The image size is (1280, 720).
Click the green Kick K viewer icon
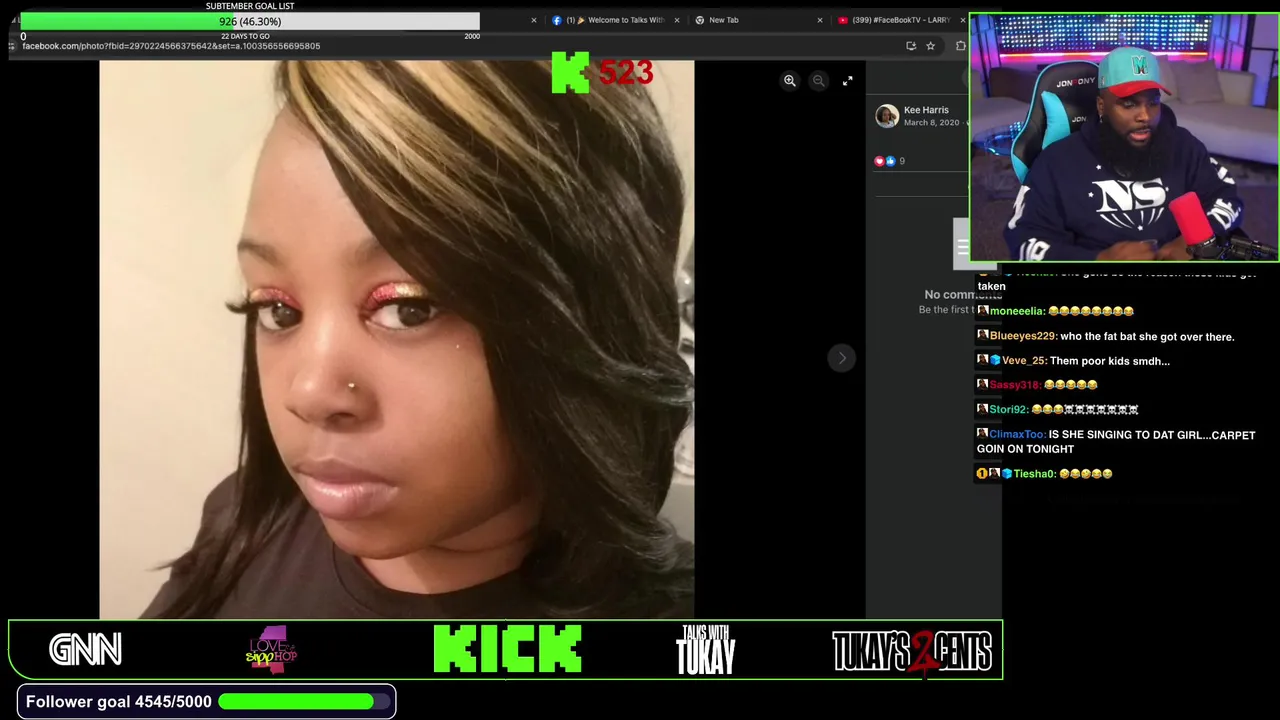click(x=570, y=73)
